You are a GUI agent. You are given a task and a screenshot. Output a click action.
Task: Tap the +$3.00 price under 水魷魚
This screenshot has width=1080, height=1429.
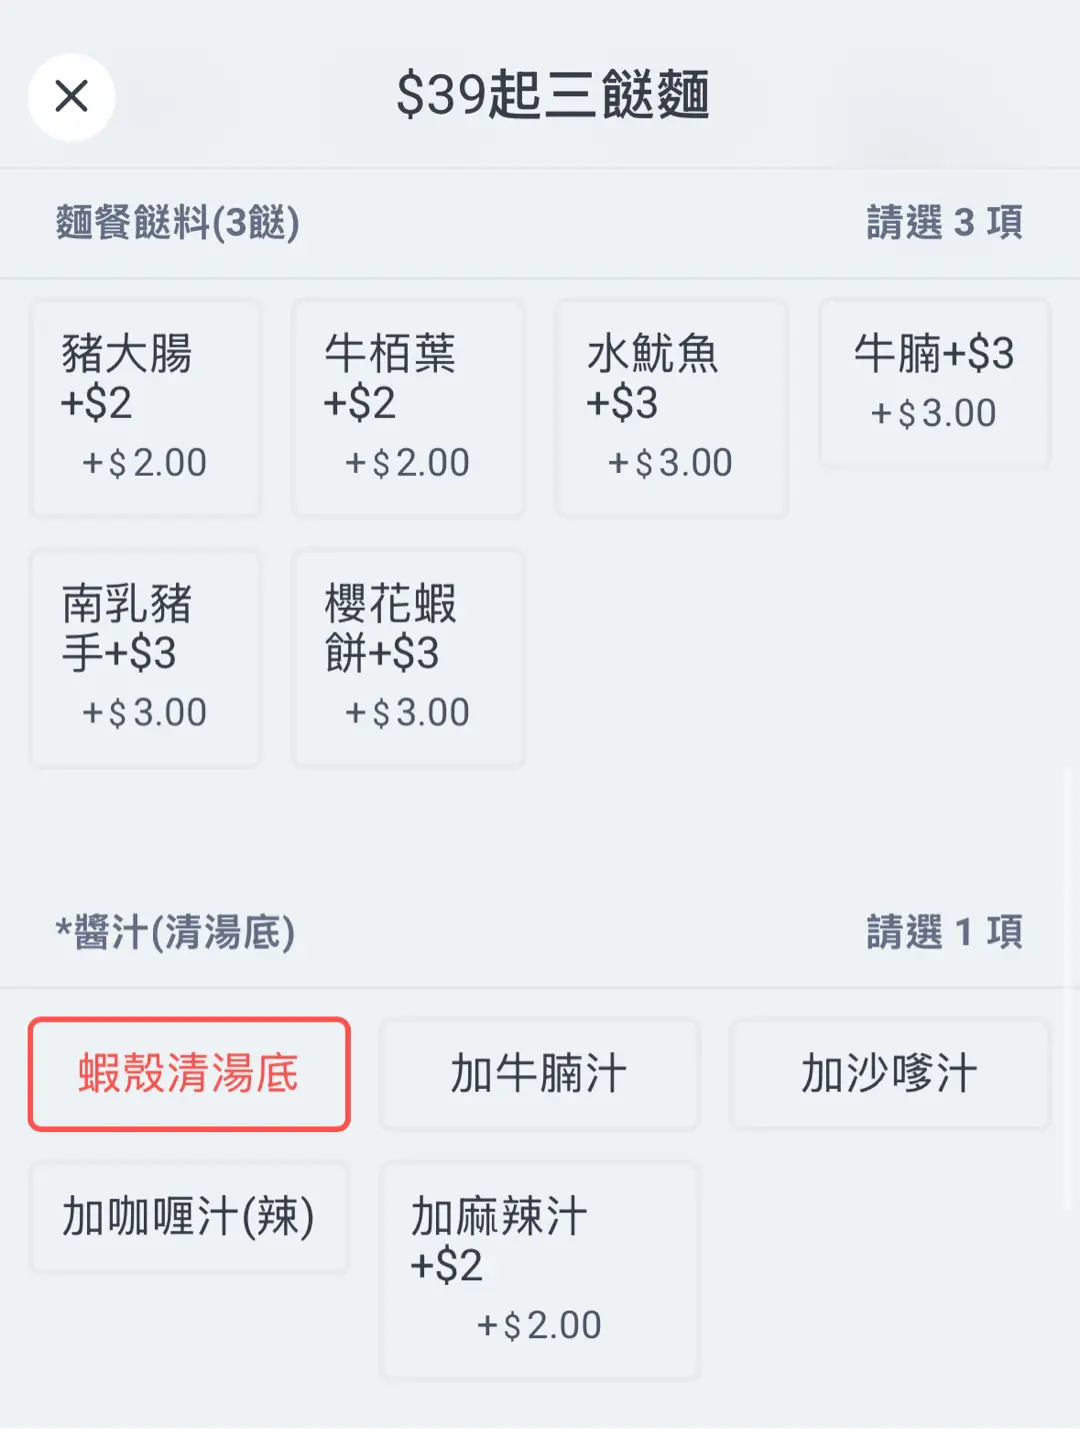point(671,463)
